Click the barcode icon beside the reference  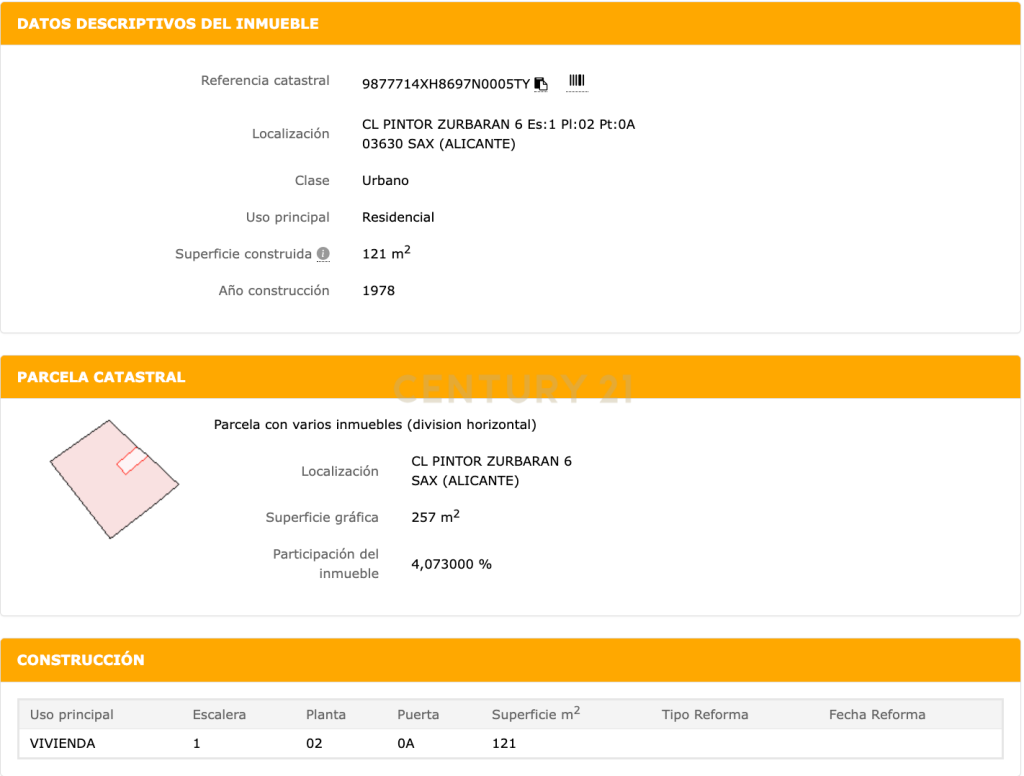577,82
